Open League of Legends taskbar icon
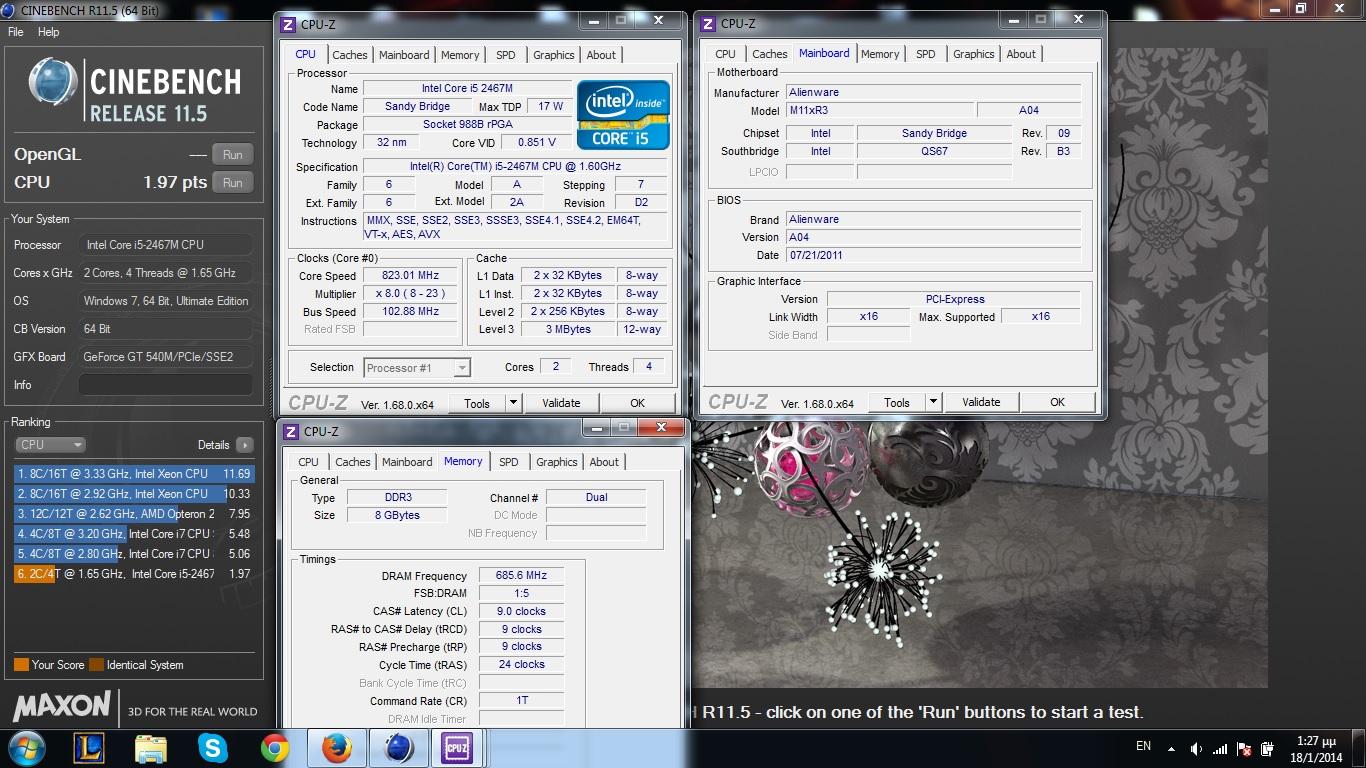 [90, 748]
